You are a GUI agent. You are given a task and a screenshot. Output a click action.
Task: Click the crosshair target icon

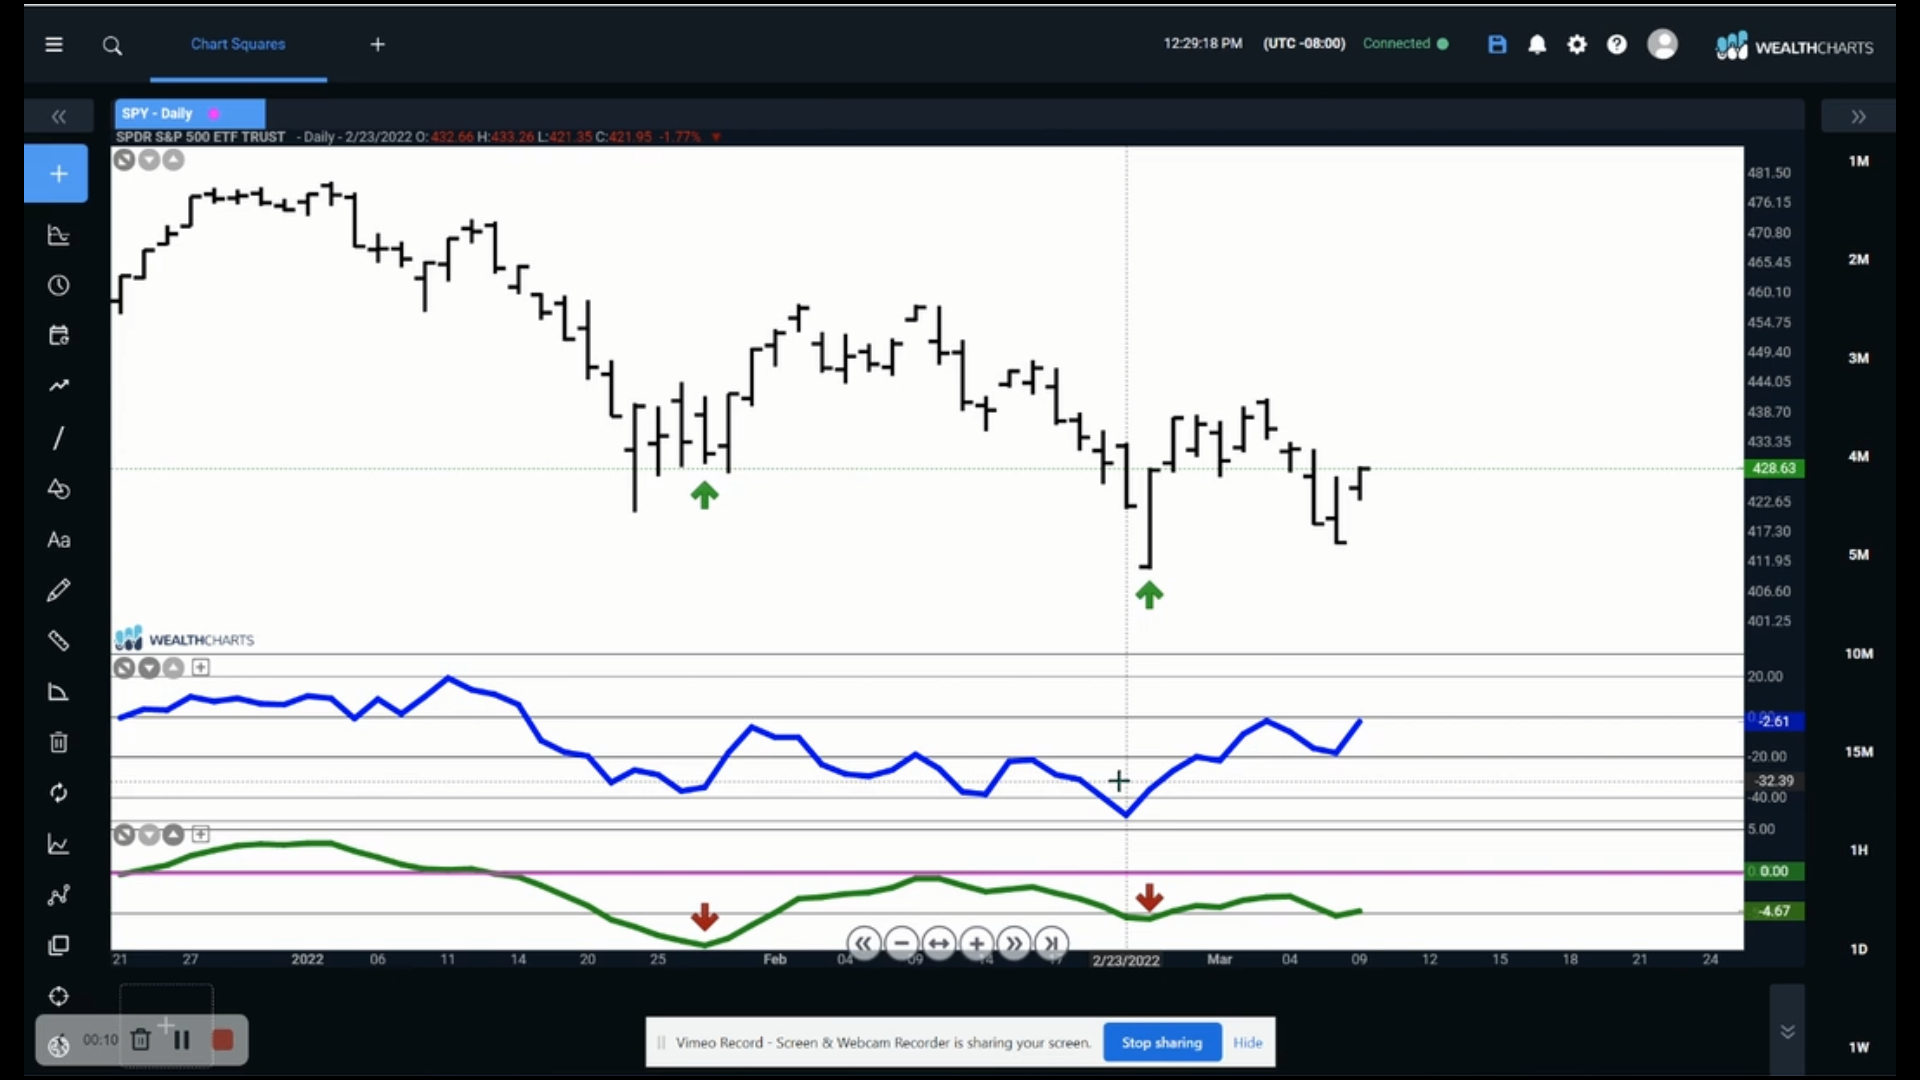click(59, 996)
